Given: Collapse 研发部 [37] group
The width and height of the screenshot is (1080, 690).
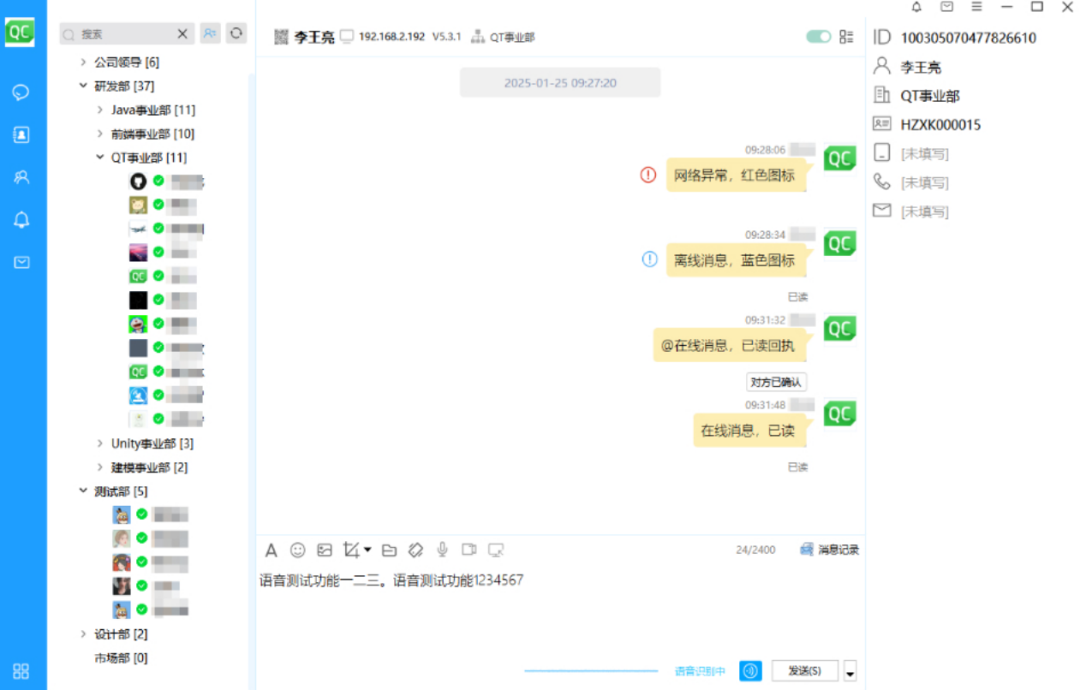Looking at the screenshot, I should click(83, 85).
